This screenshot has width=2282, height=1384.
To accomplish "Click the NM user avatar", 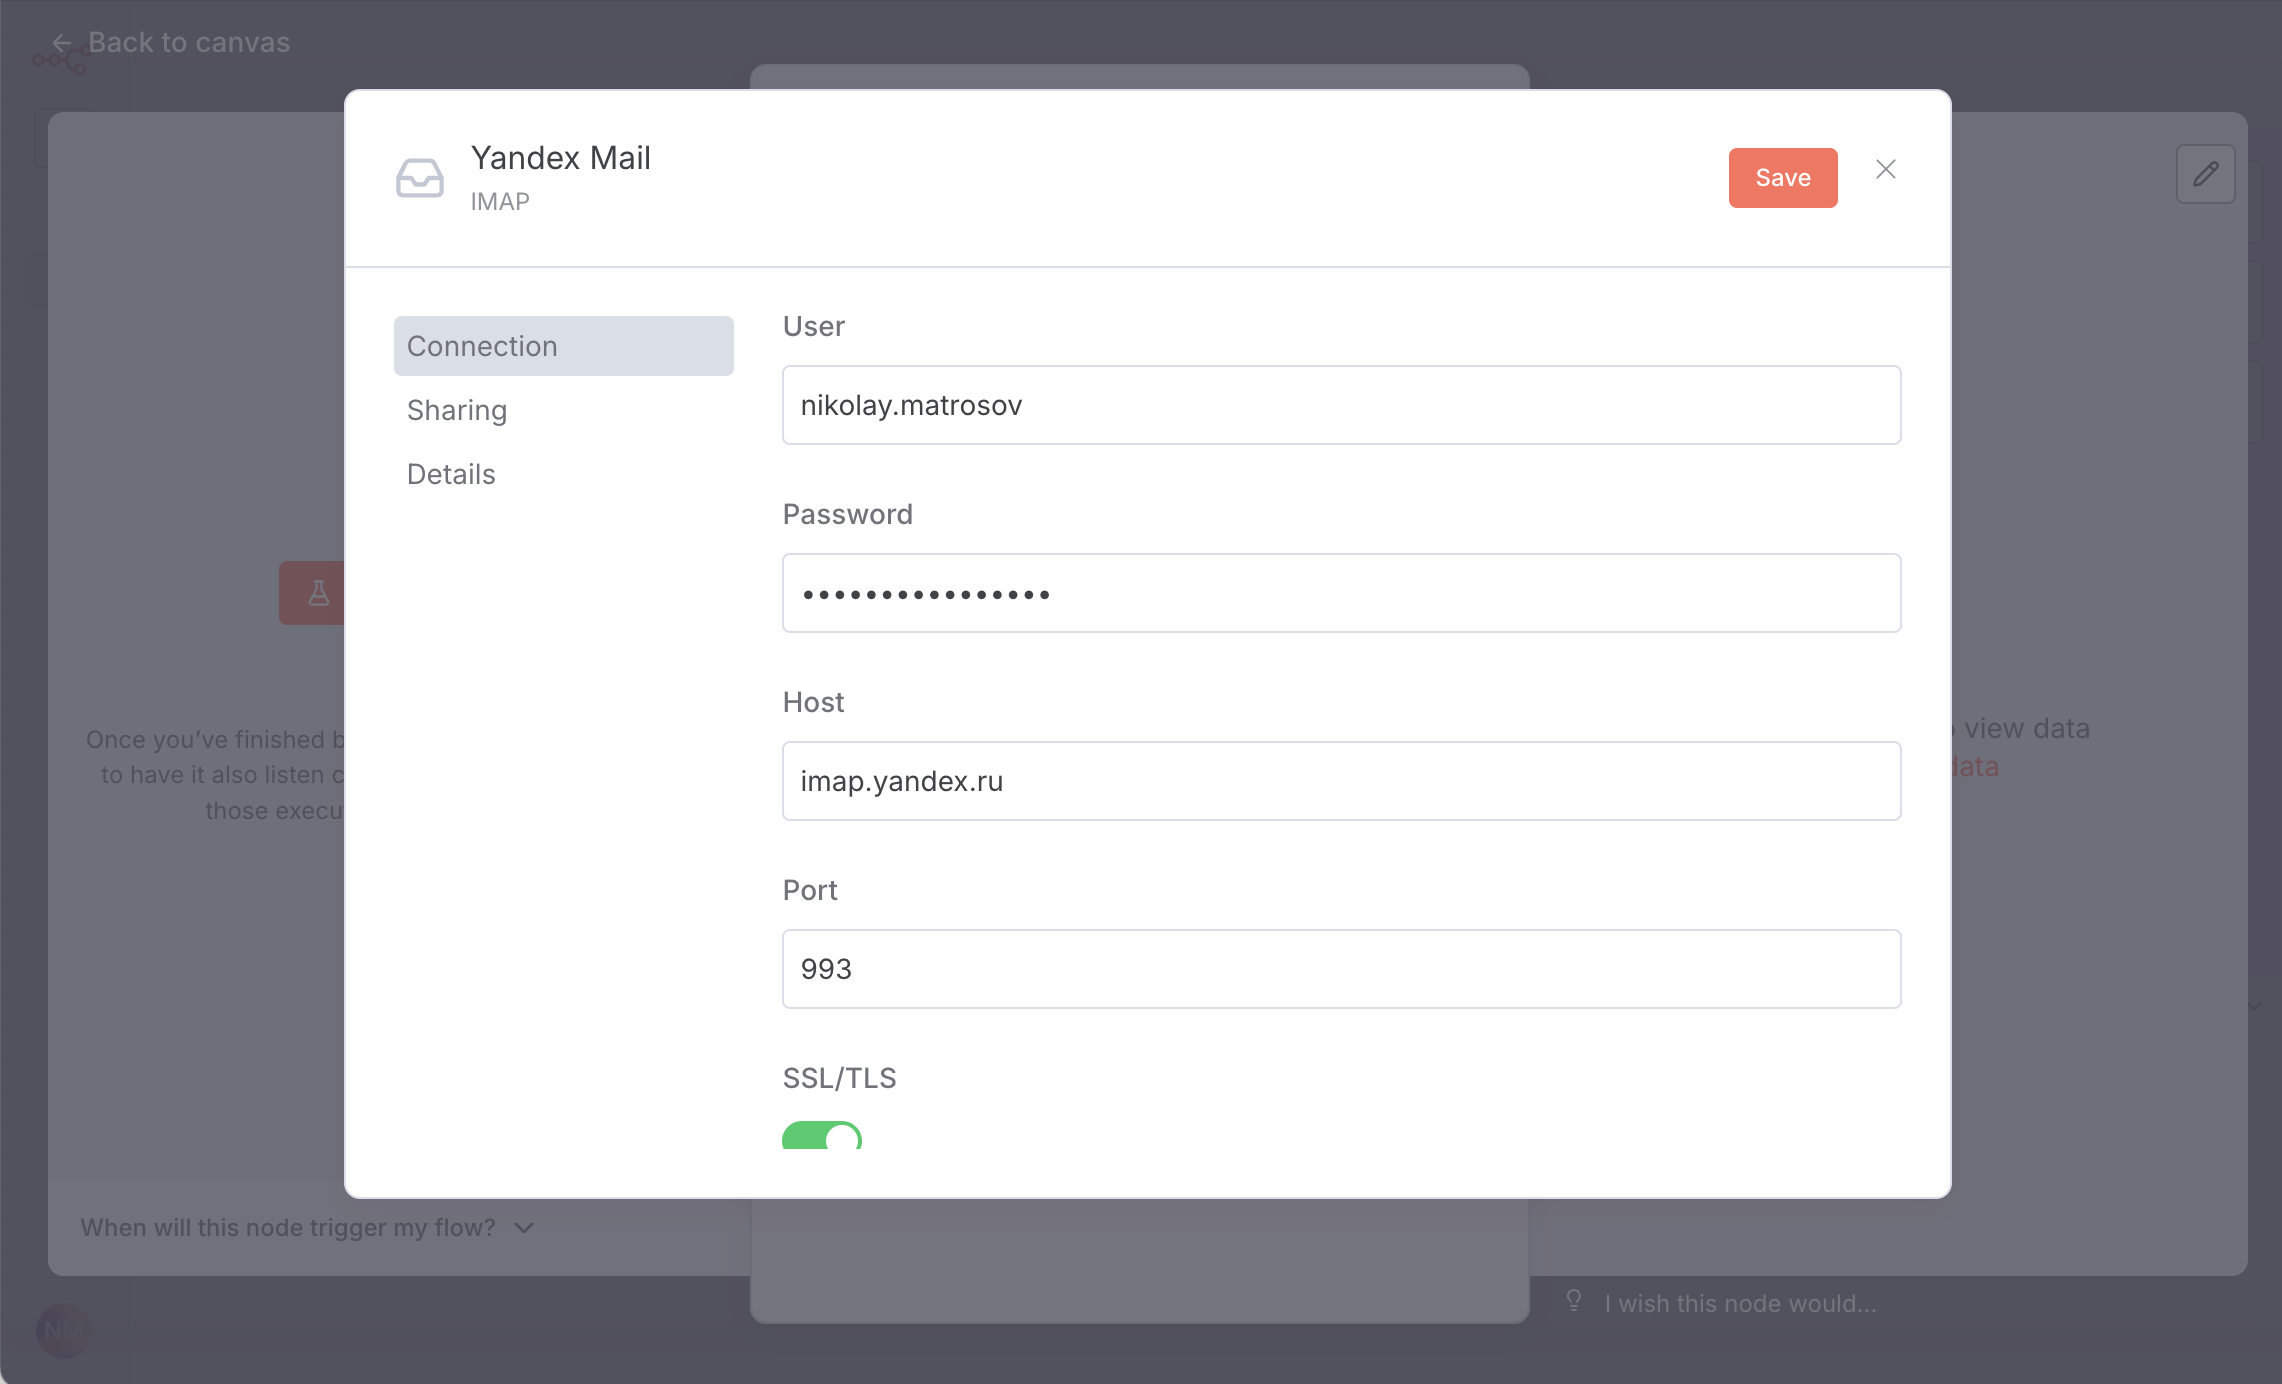I will click(x=62, y=1330).
